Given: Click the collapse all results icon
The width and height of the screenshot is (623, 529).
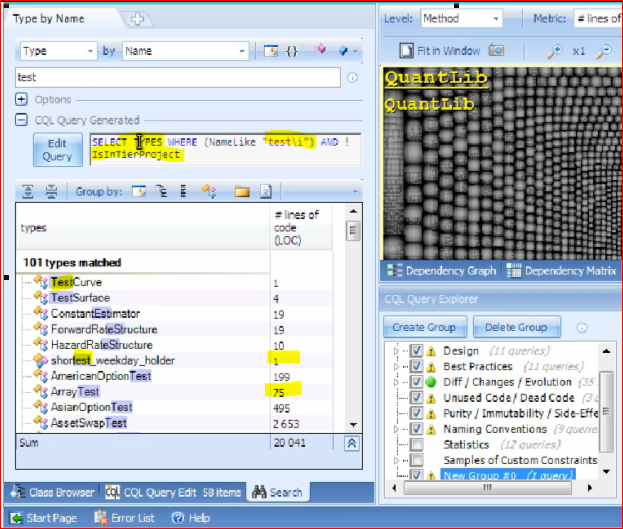Looking at the screenshot, I should [51, 192].
